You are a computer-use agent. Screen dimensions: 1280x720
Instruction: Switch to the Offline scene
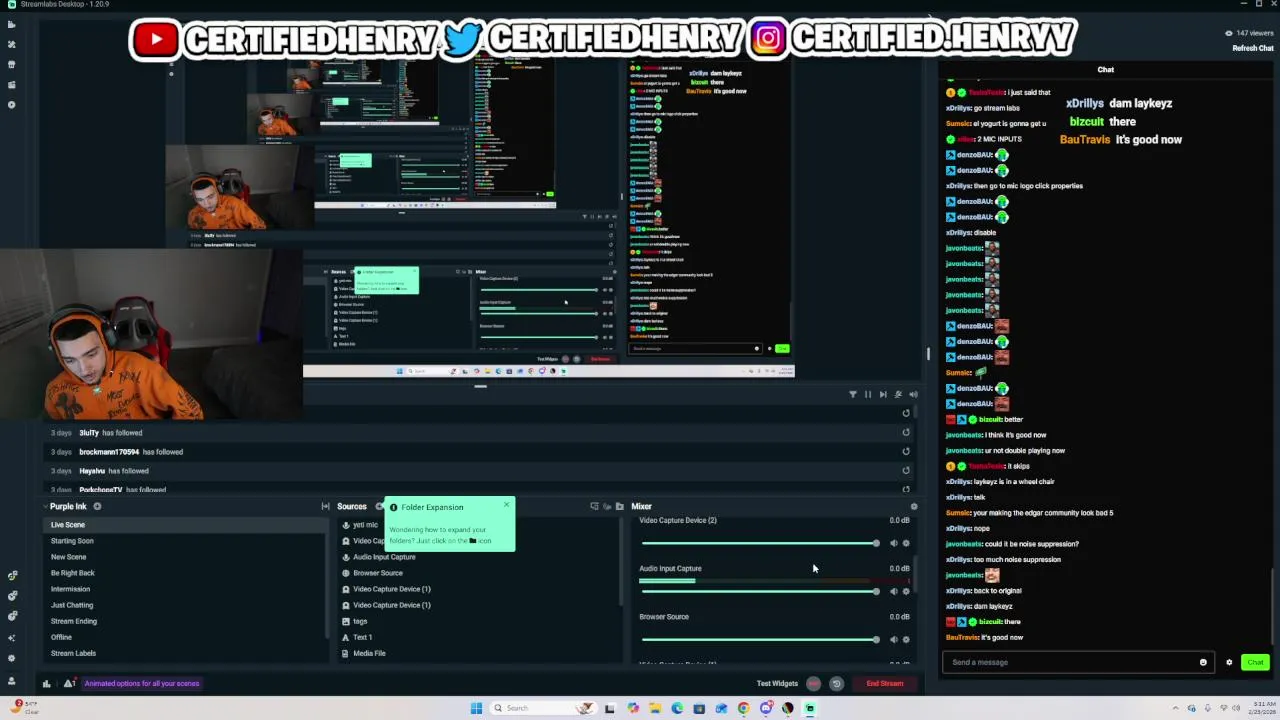185,637
